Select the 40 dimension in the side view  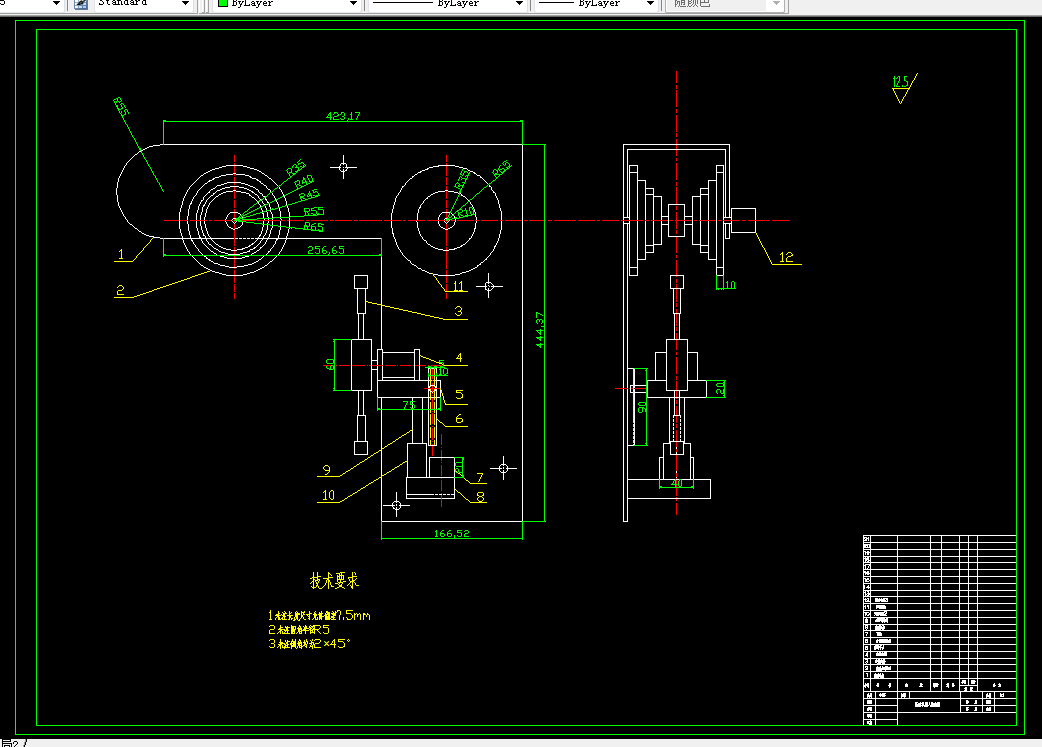[677, 483]
